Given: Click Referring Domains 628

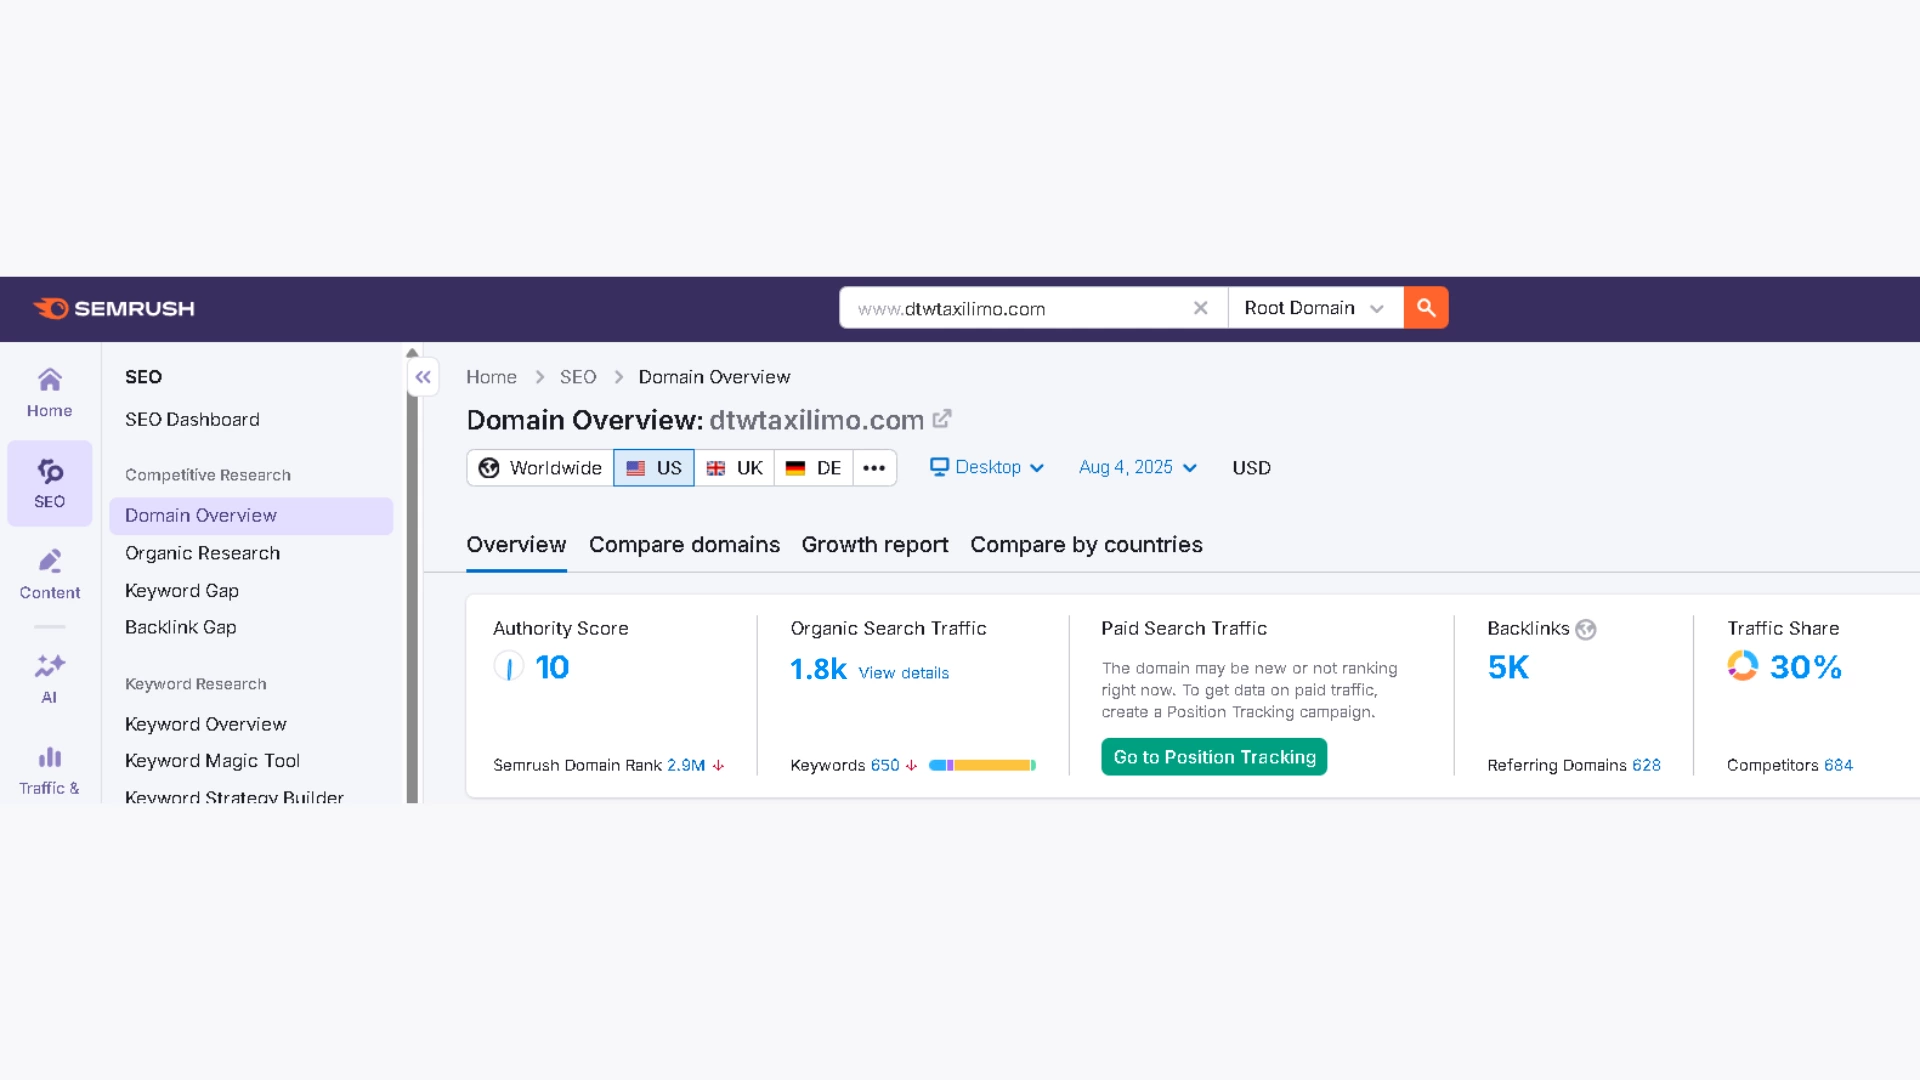Looking at the screenshot, I should coord(1646,765).
